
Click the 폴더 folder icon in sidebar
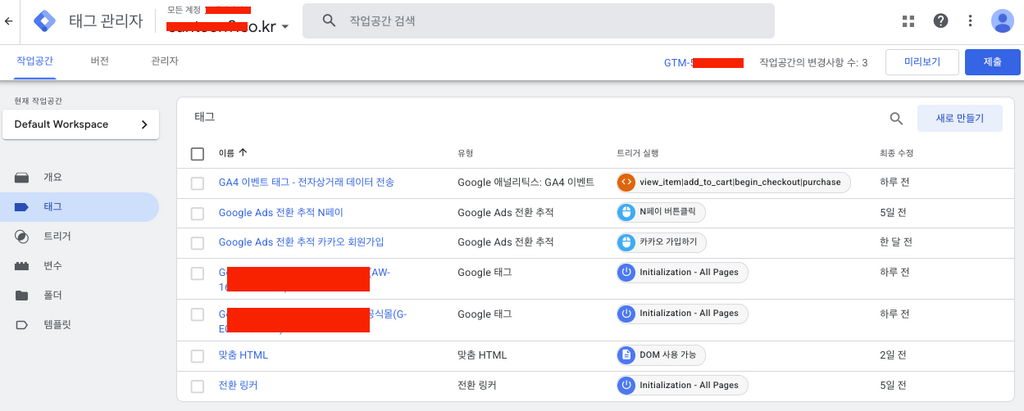22,295
